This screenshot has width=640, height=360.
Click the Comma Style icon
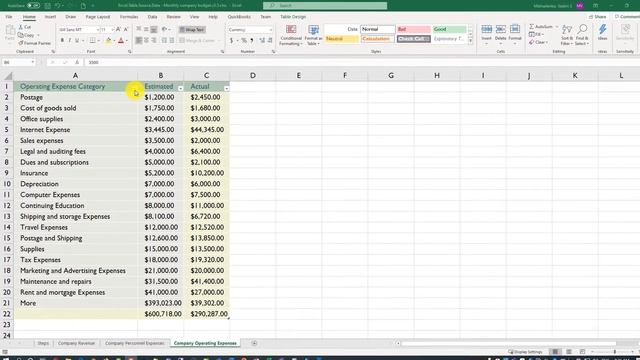click(252, 40)
